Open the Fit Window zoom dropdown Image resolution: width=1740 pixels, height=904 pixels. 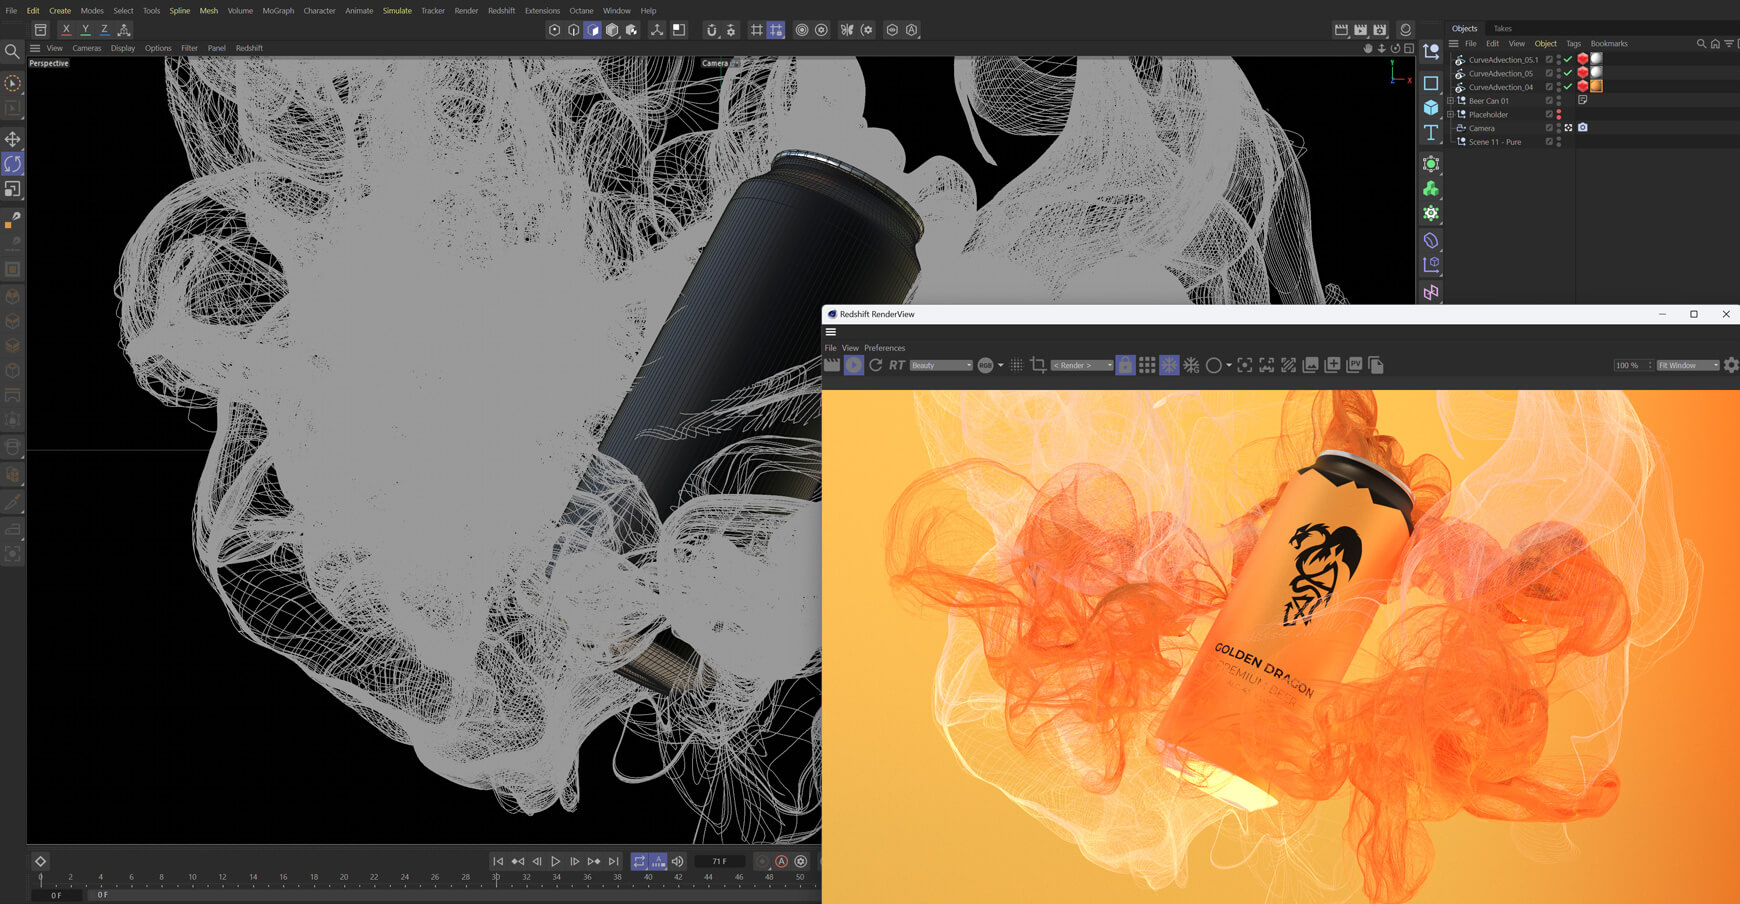click(x=1688, y=366)
